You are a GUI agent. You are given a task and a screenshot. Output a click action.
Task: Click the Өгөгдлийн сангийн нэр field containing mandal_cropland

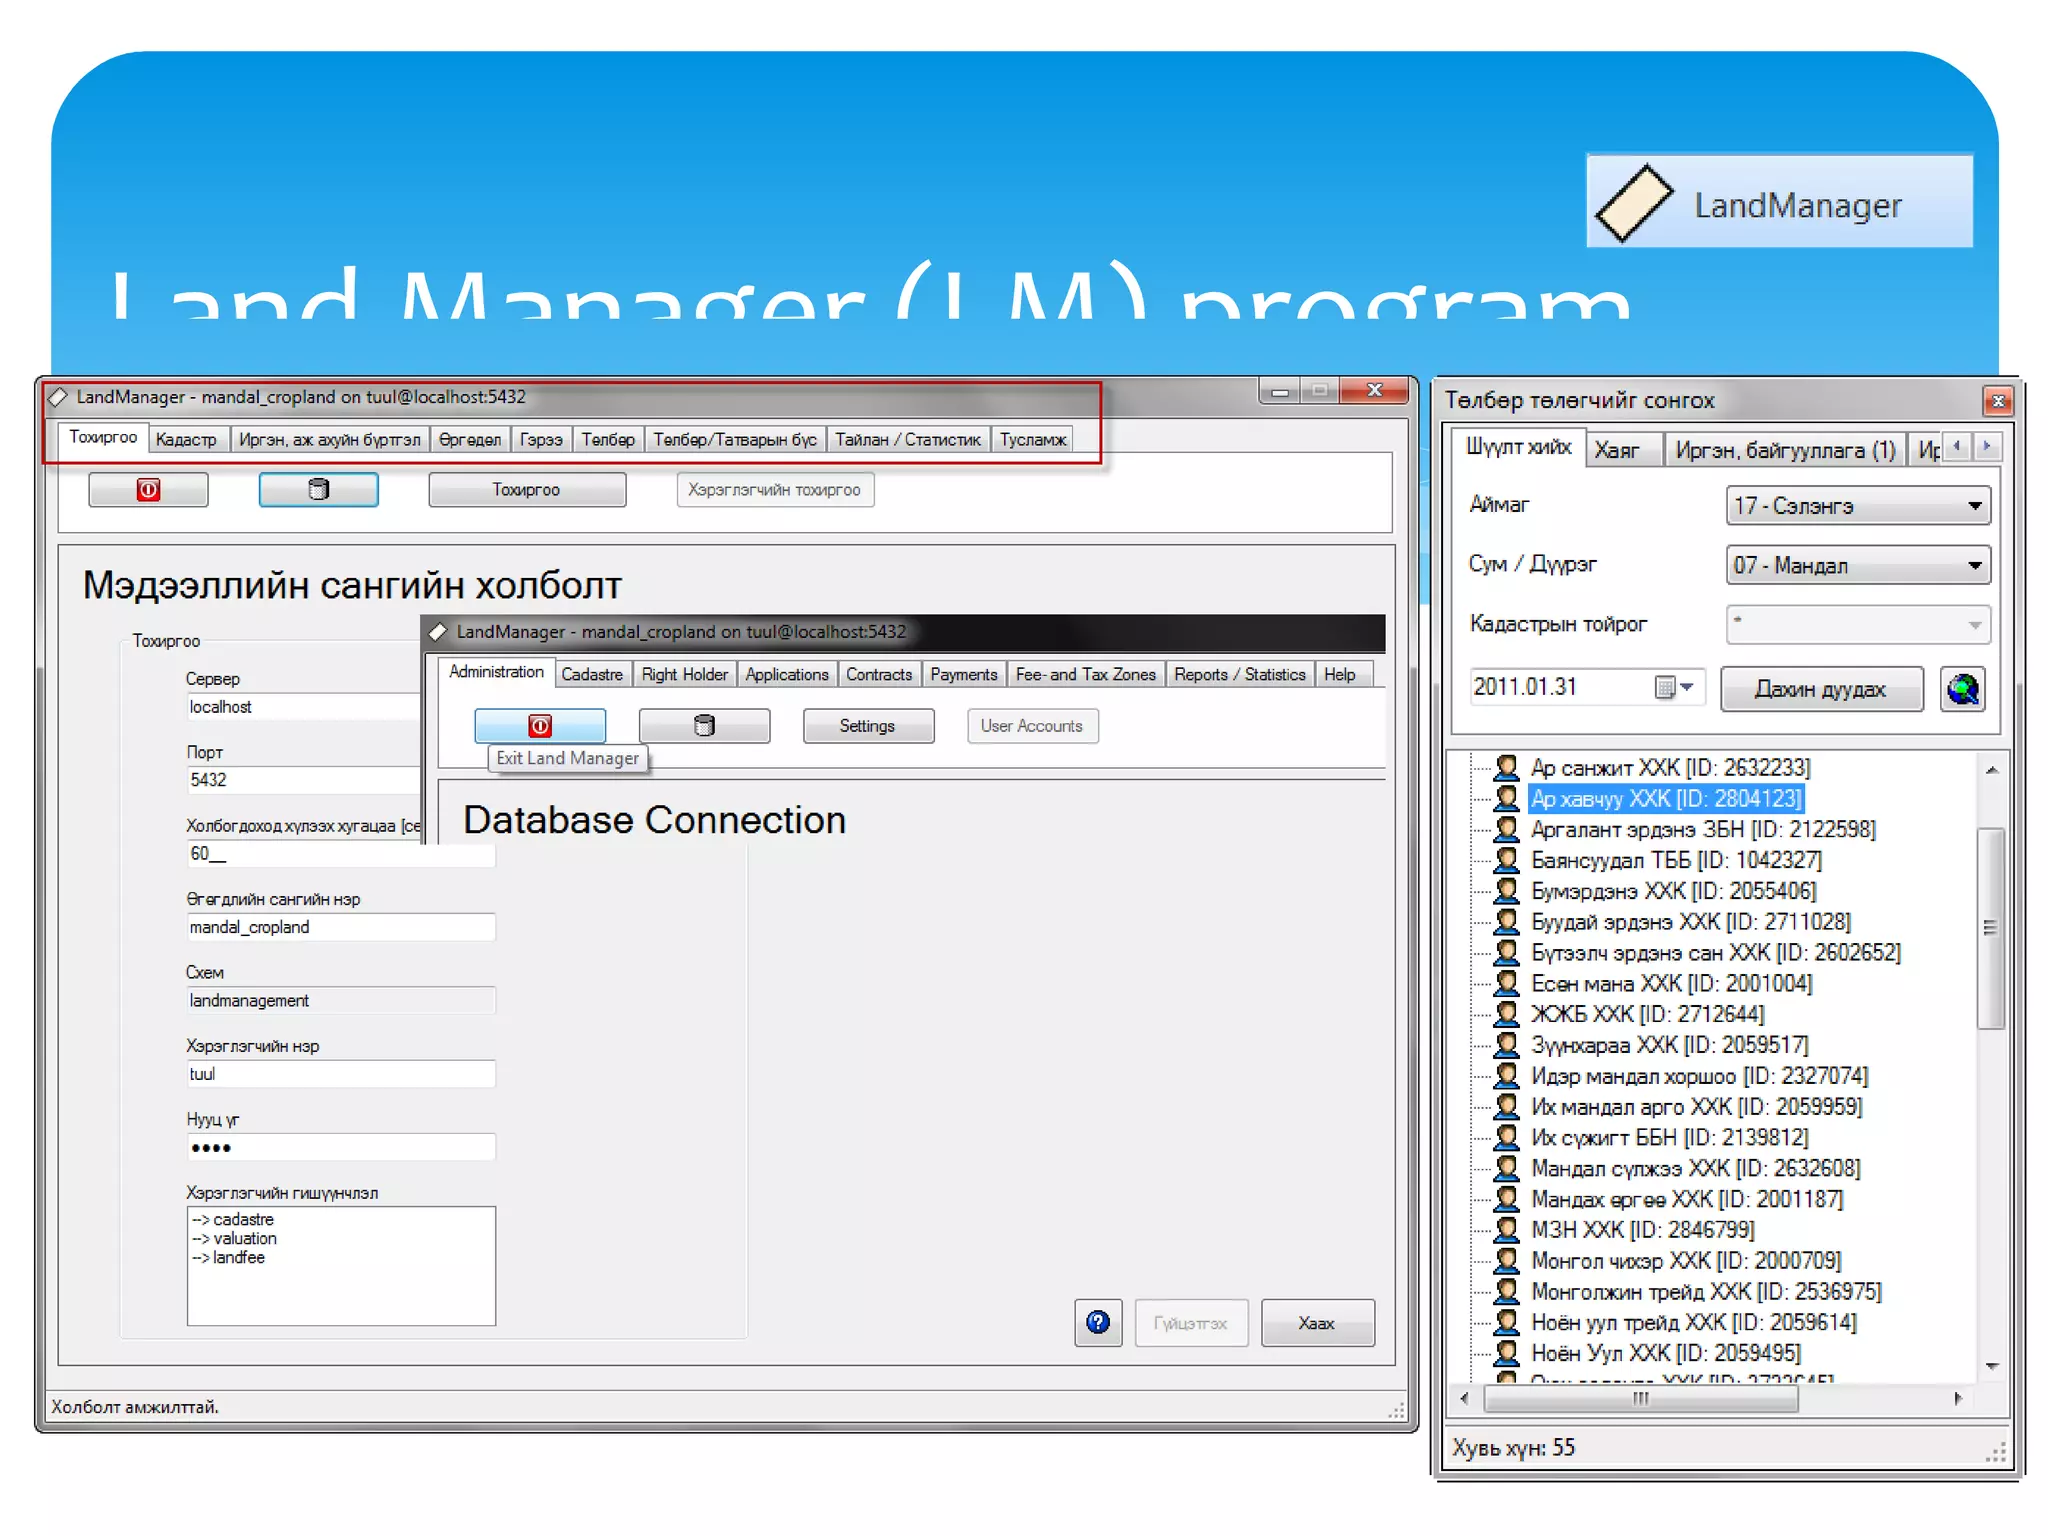click(340, 927)
